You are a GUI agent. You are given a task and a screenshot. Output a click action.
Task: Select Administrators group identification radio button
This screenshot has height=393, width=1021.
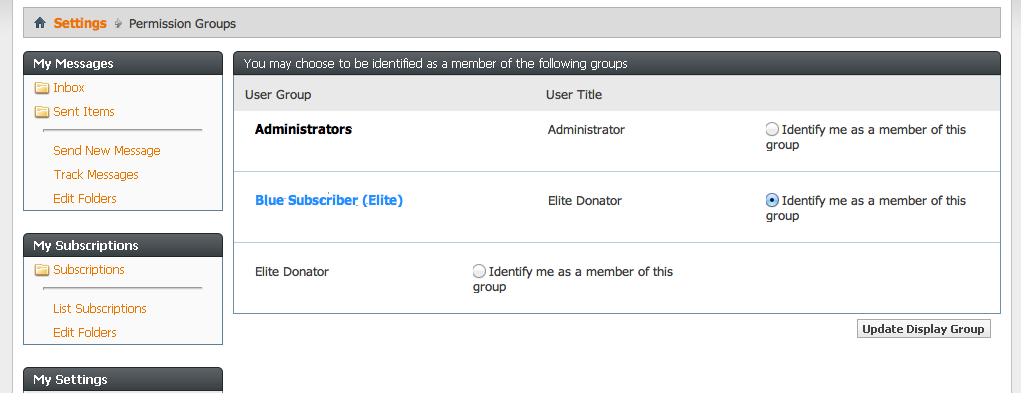point(772,129)
